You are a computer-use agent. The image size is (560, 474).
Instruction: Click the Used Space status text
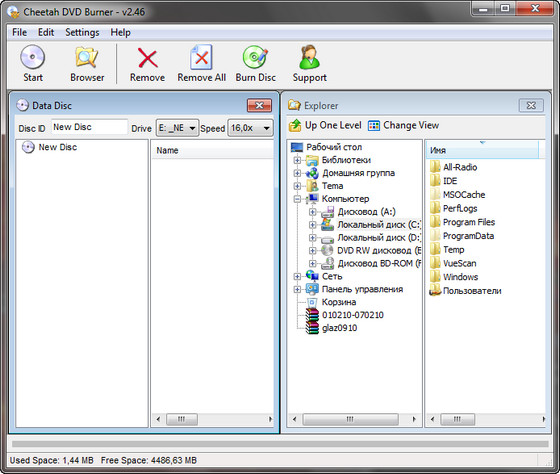pyautogui.click(x=52, y=460)
